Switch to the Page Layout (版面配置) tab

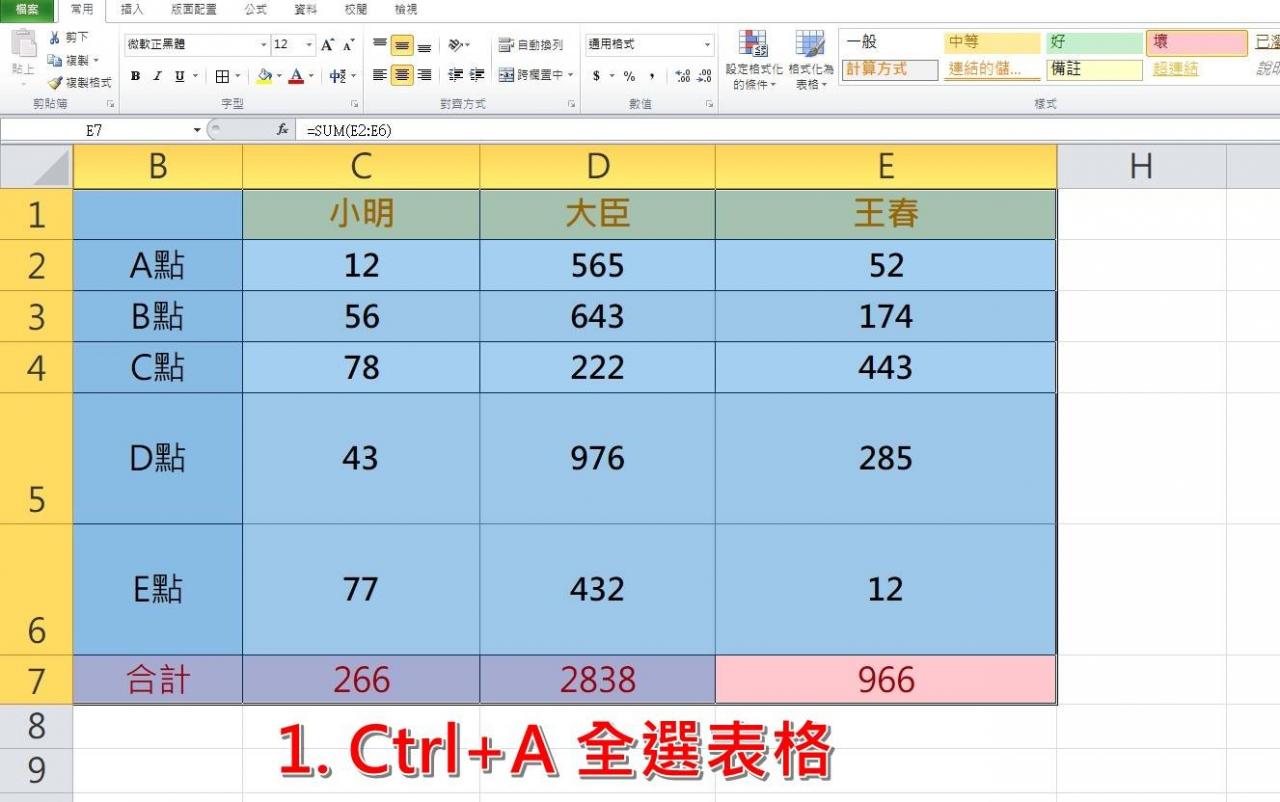pos(193,9)
